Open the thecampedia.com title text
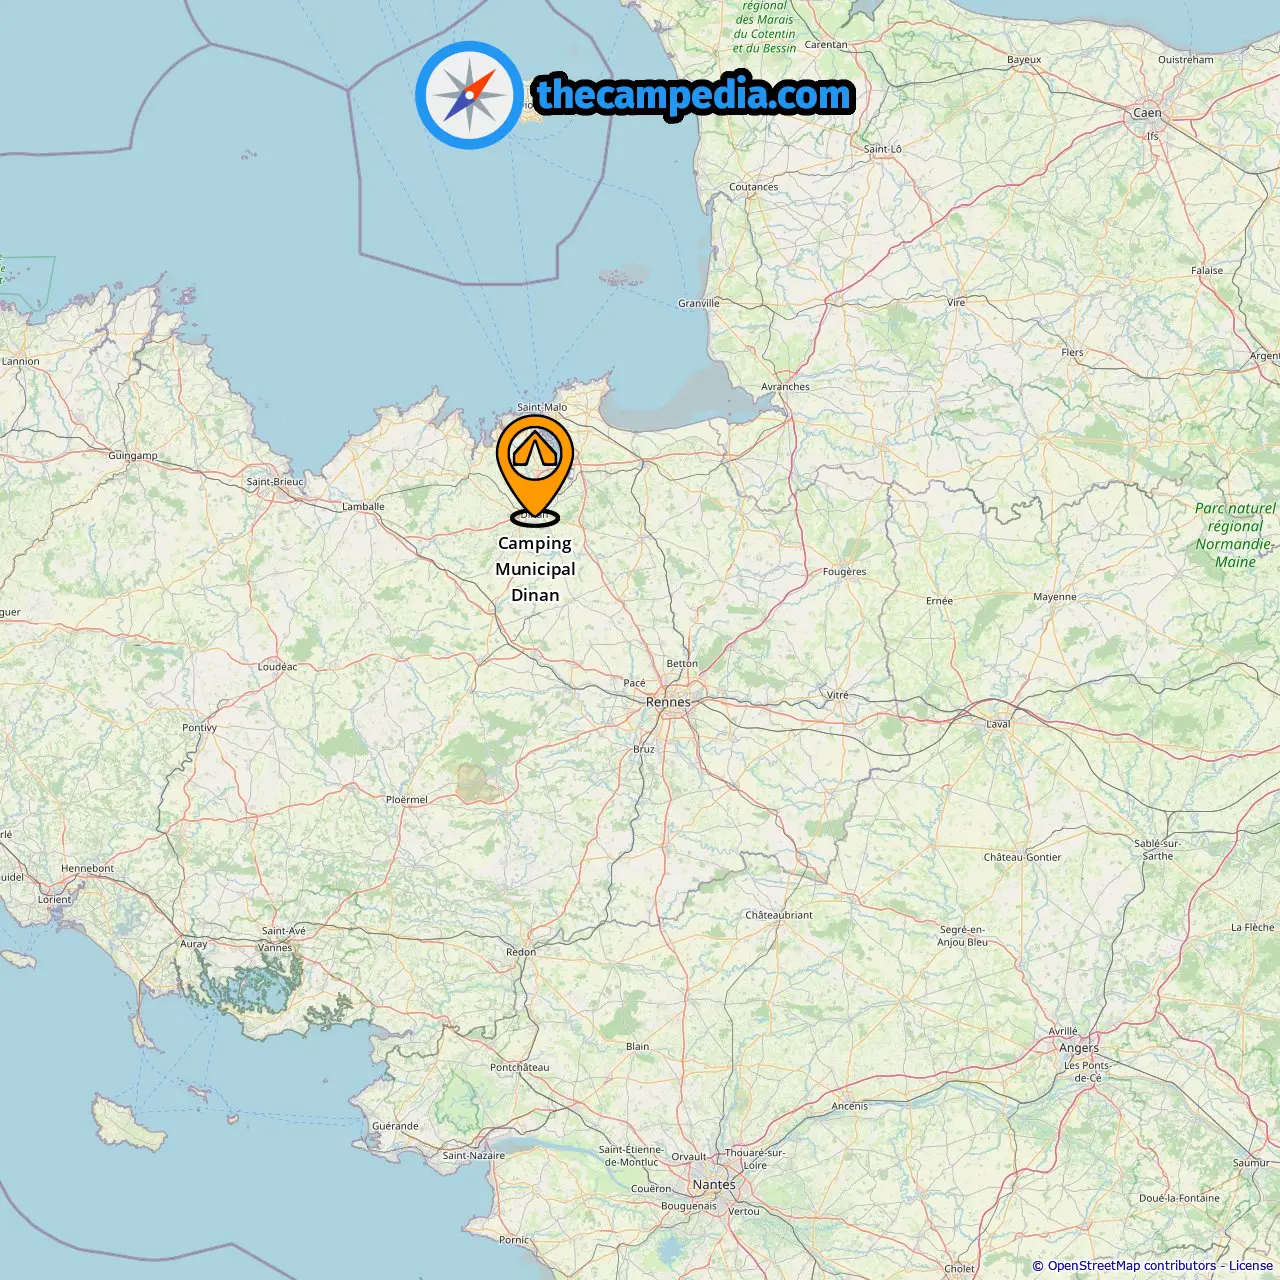The width and height of the screenshot is (1280, 1280). [694, 95]
